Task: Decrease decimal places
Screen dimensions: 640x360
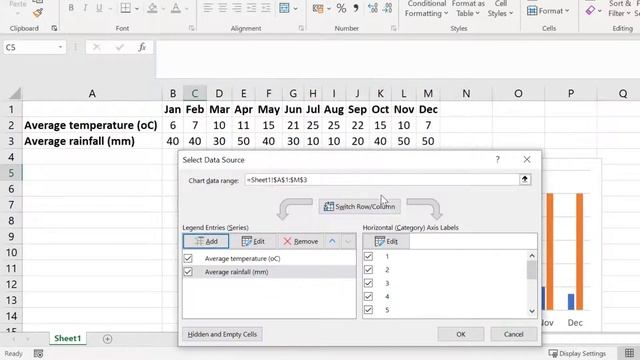Action: (387, 8)
